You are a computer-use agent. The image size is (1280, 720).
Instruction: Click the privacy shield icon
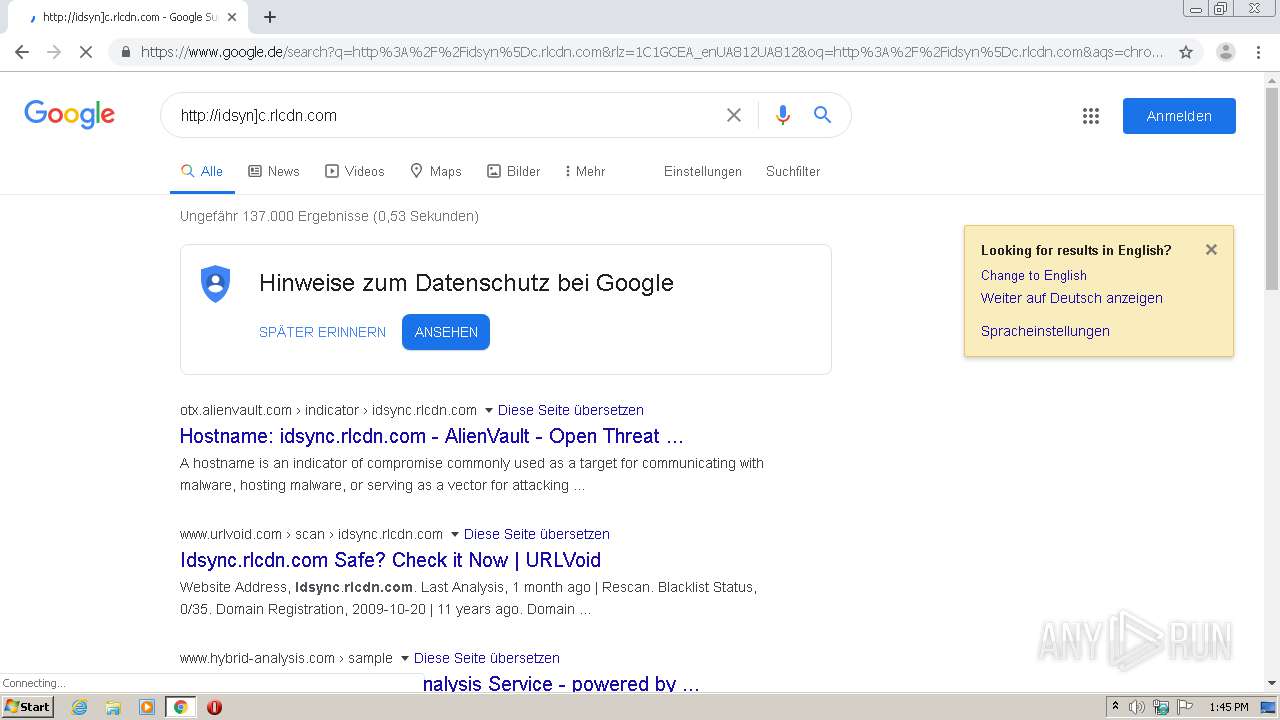pyautogui.click(x=215, y=284)
